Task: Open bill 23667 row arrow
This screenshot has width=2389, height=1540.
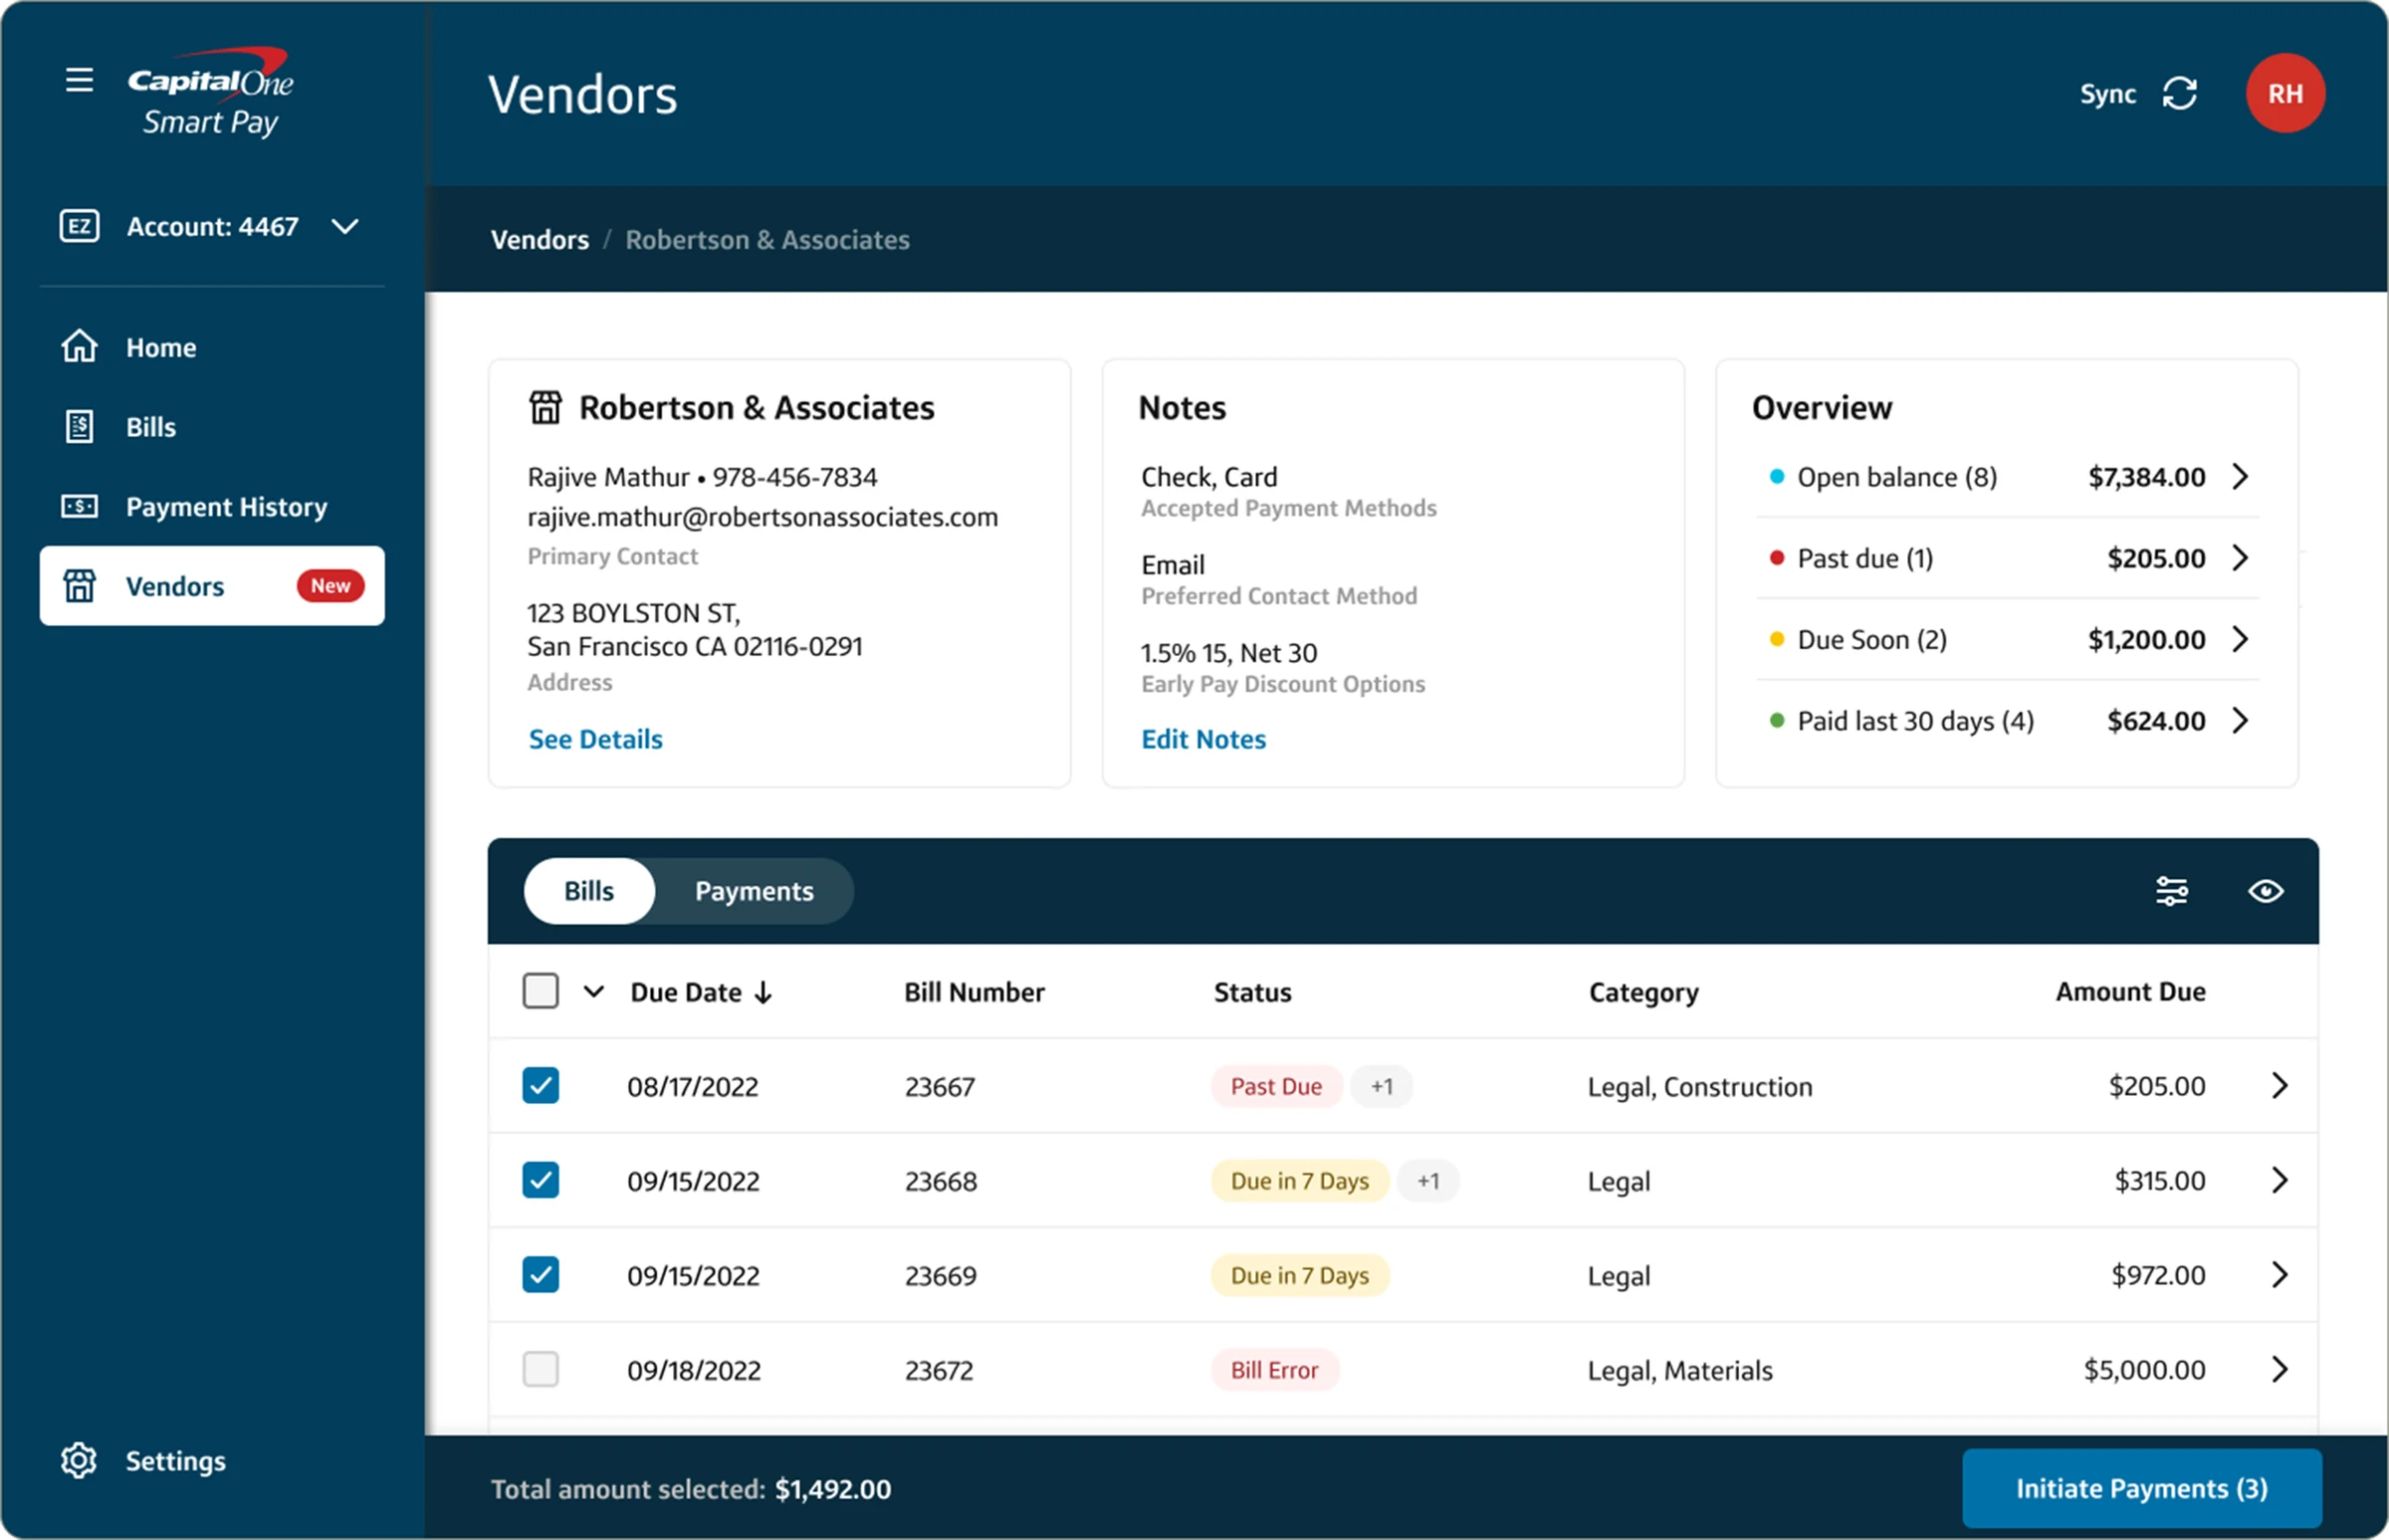Action: [2279, 1086]
